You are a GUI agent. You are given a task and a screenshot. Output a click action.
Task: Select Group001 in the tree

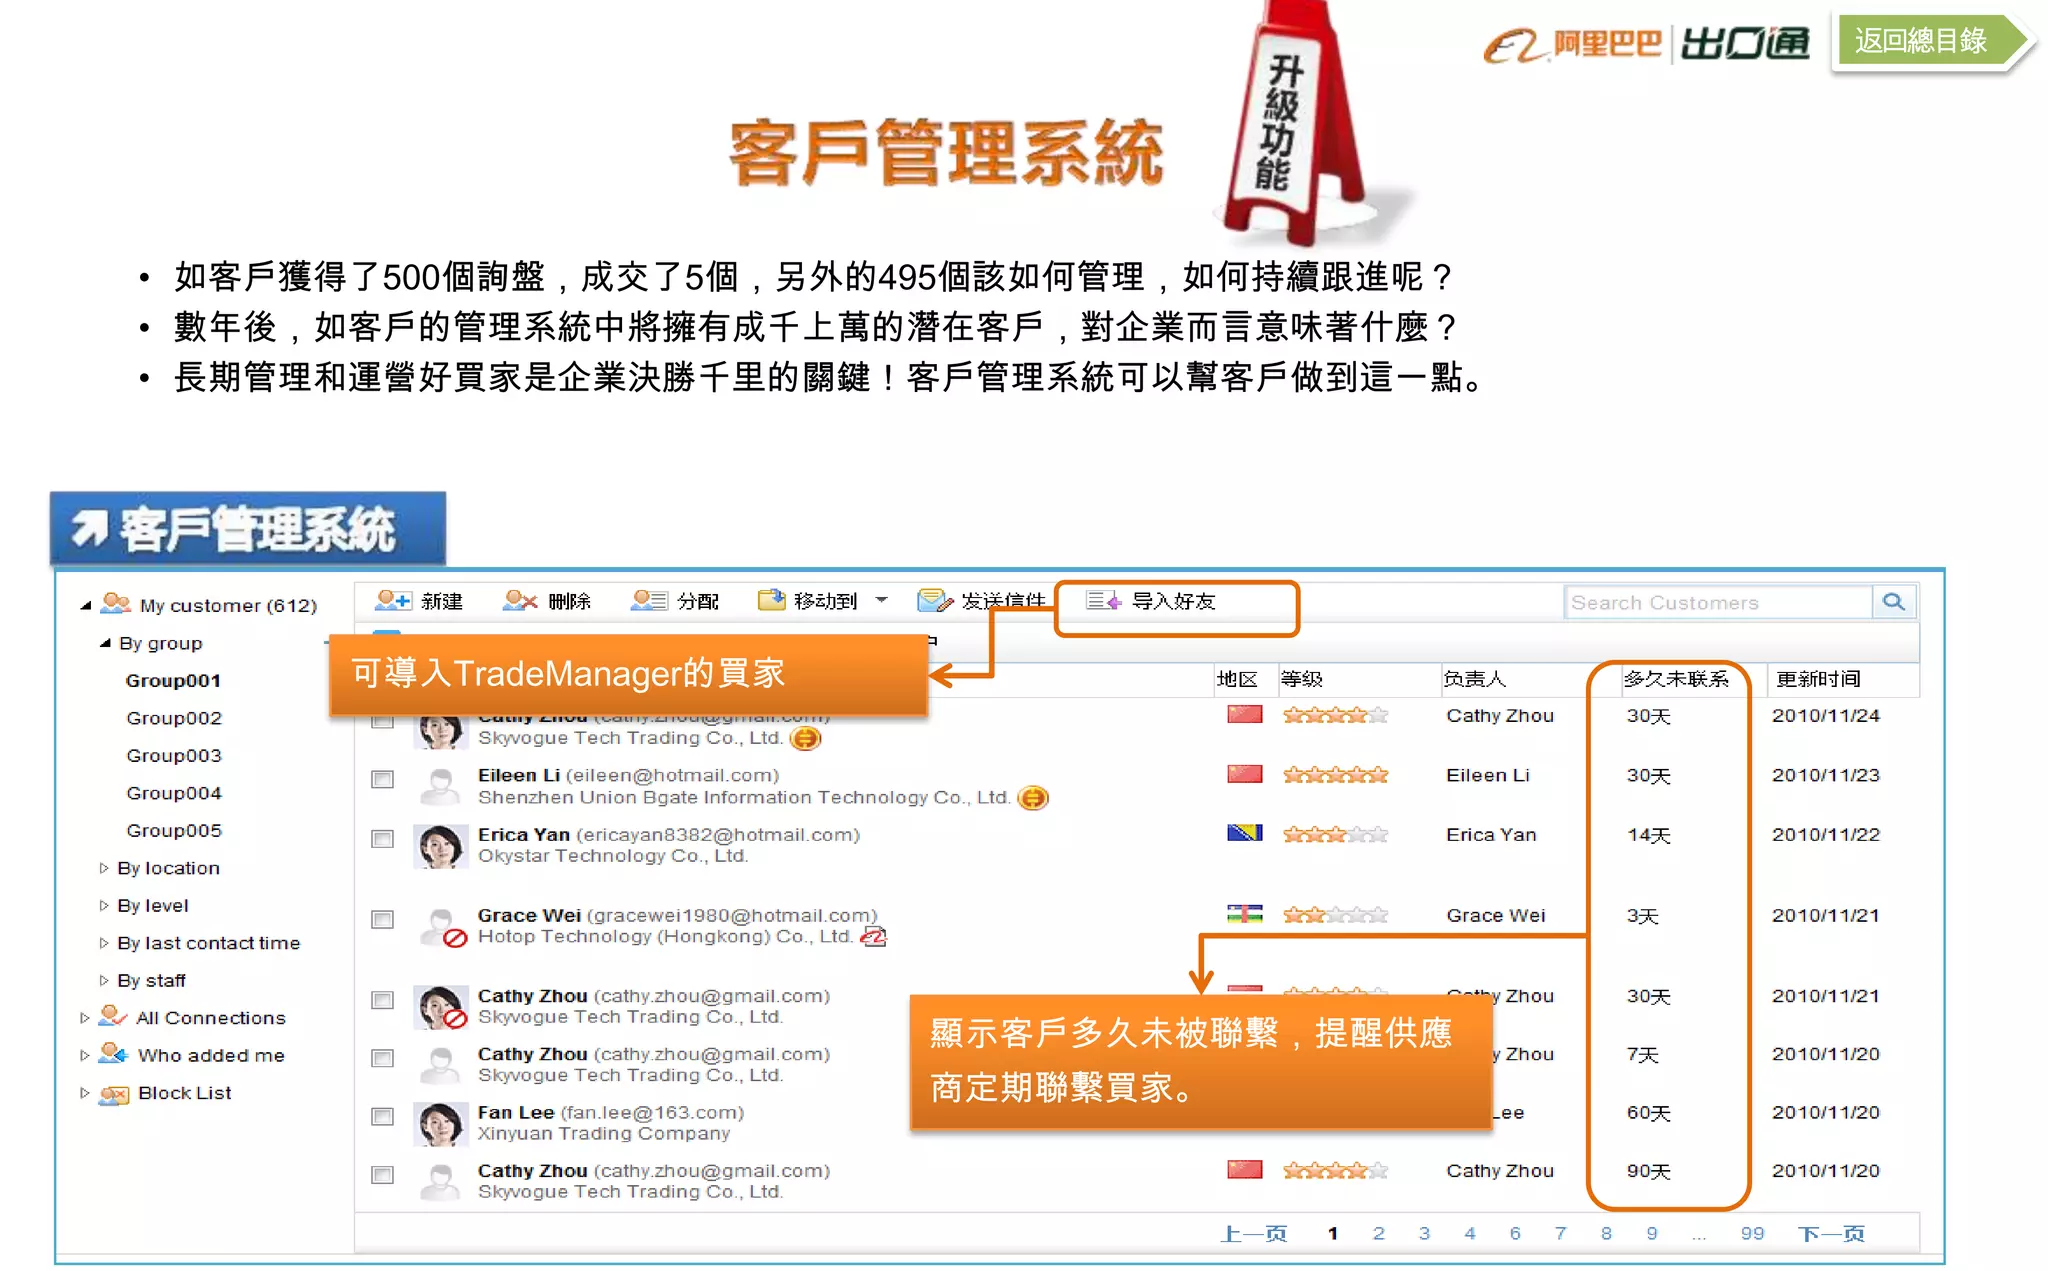[x=173, y=681]
